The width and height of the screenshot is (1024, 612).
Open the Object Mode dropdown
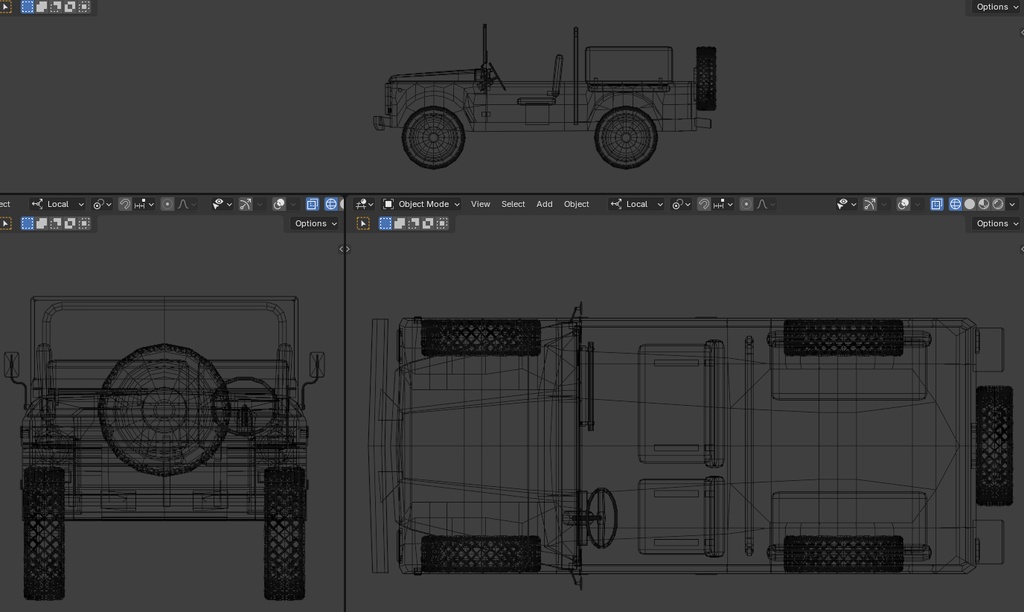[422, 204]
